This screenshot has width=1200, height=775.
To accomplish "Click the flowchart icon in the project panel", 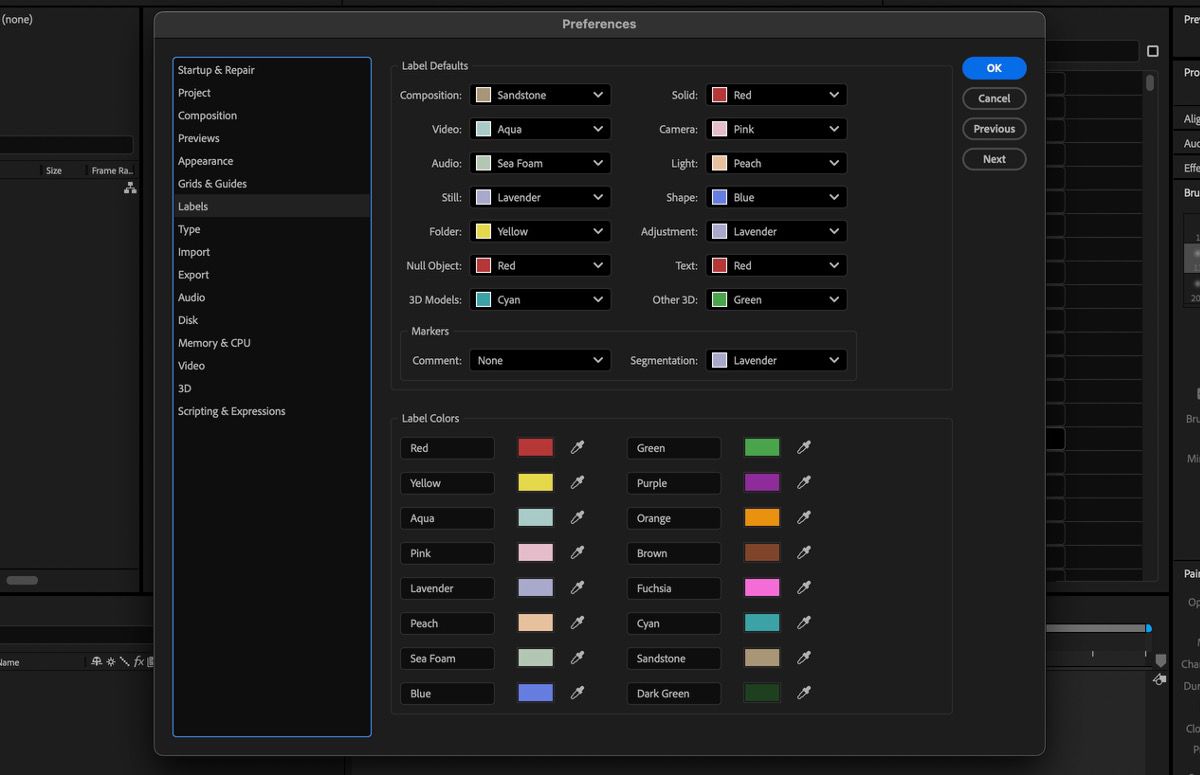I will [130, 187].
